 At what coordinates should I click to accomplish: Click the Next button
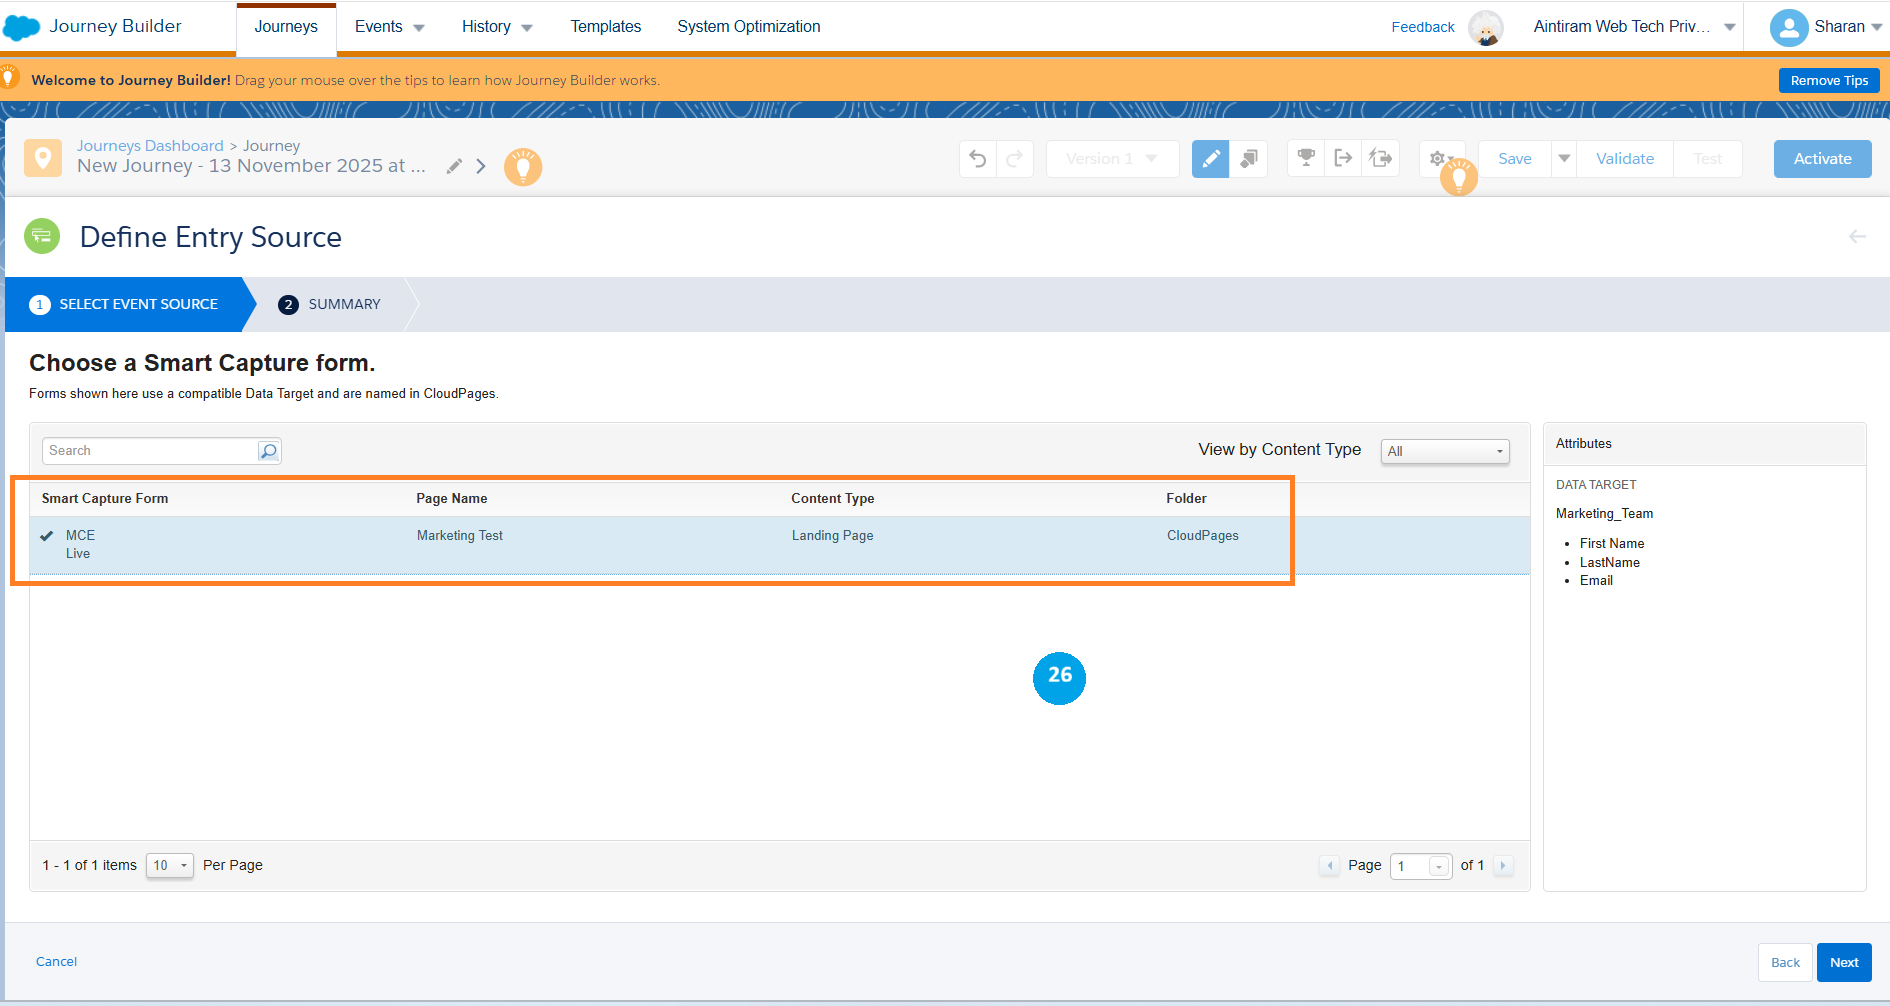pos(1843,962)
